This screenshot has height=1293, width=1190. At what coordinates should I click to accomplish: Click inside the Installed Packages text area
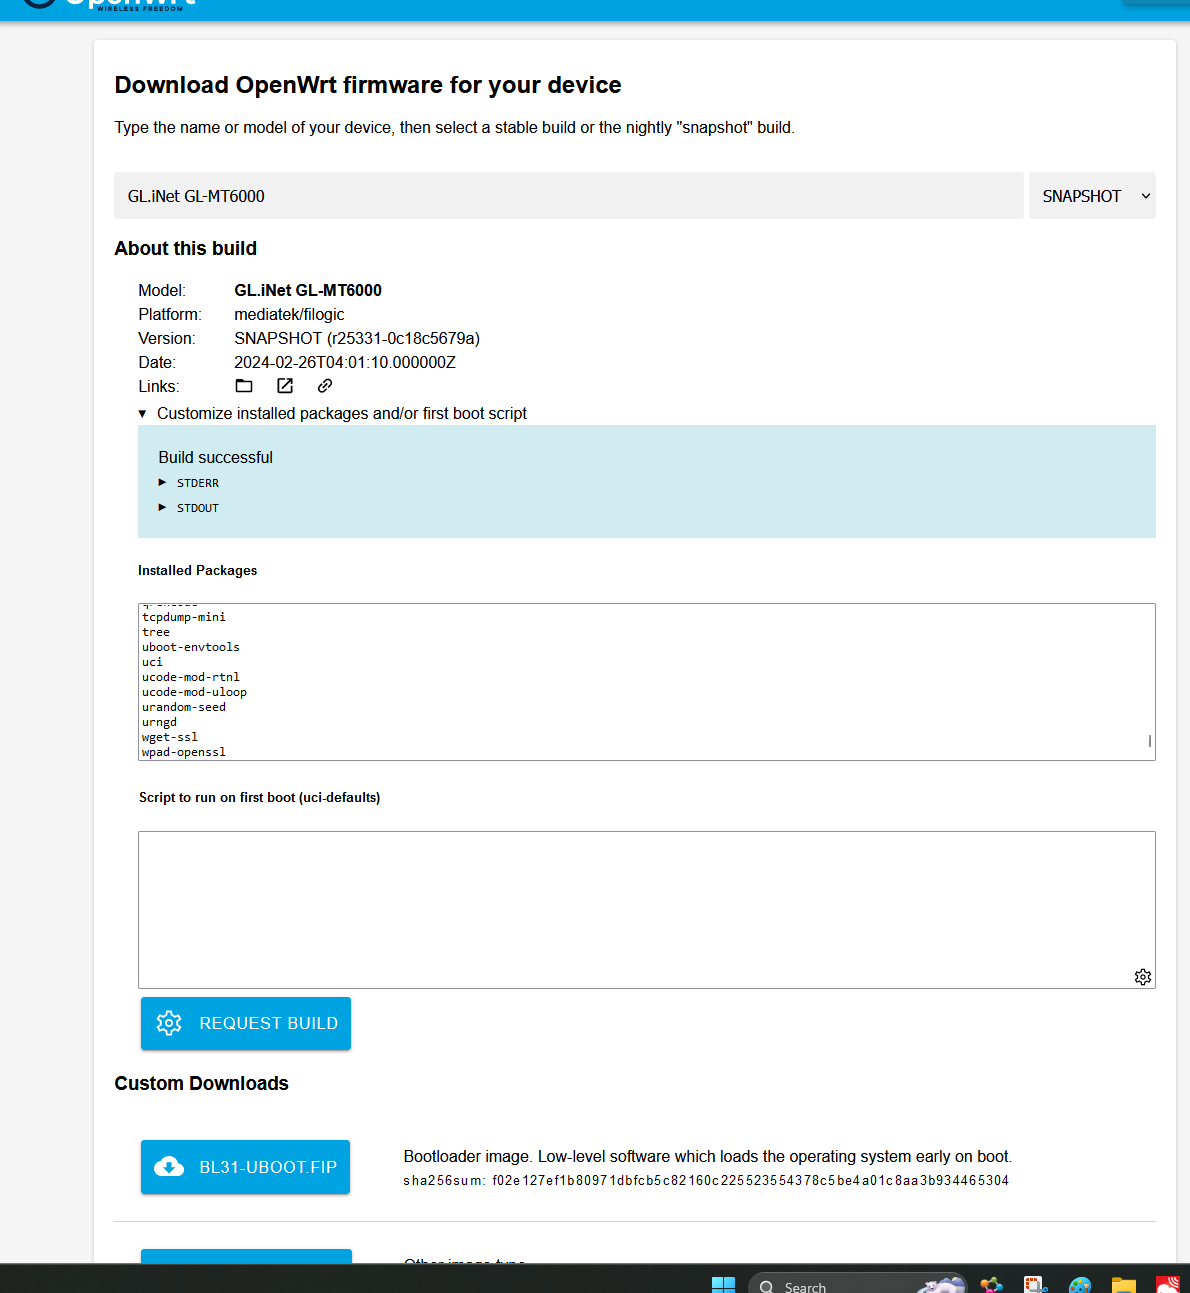click(x=640, y=682)
